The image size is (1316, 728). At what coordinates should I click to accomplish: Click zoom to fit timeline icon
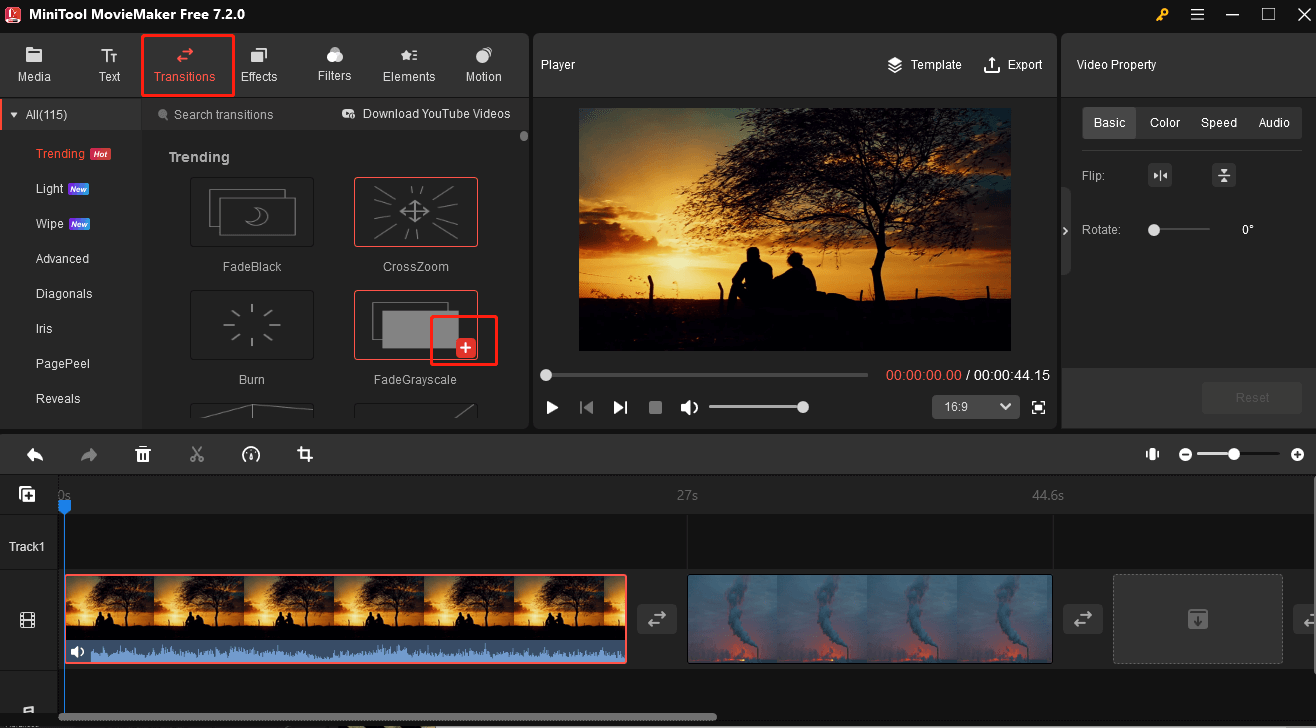1152,454
